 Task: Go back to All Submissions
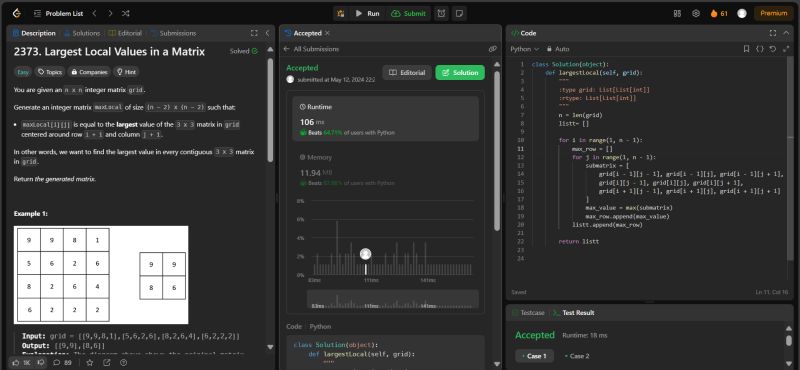[x=311, y=49]
